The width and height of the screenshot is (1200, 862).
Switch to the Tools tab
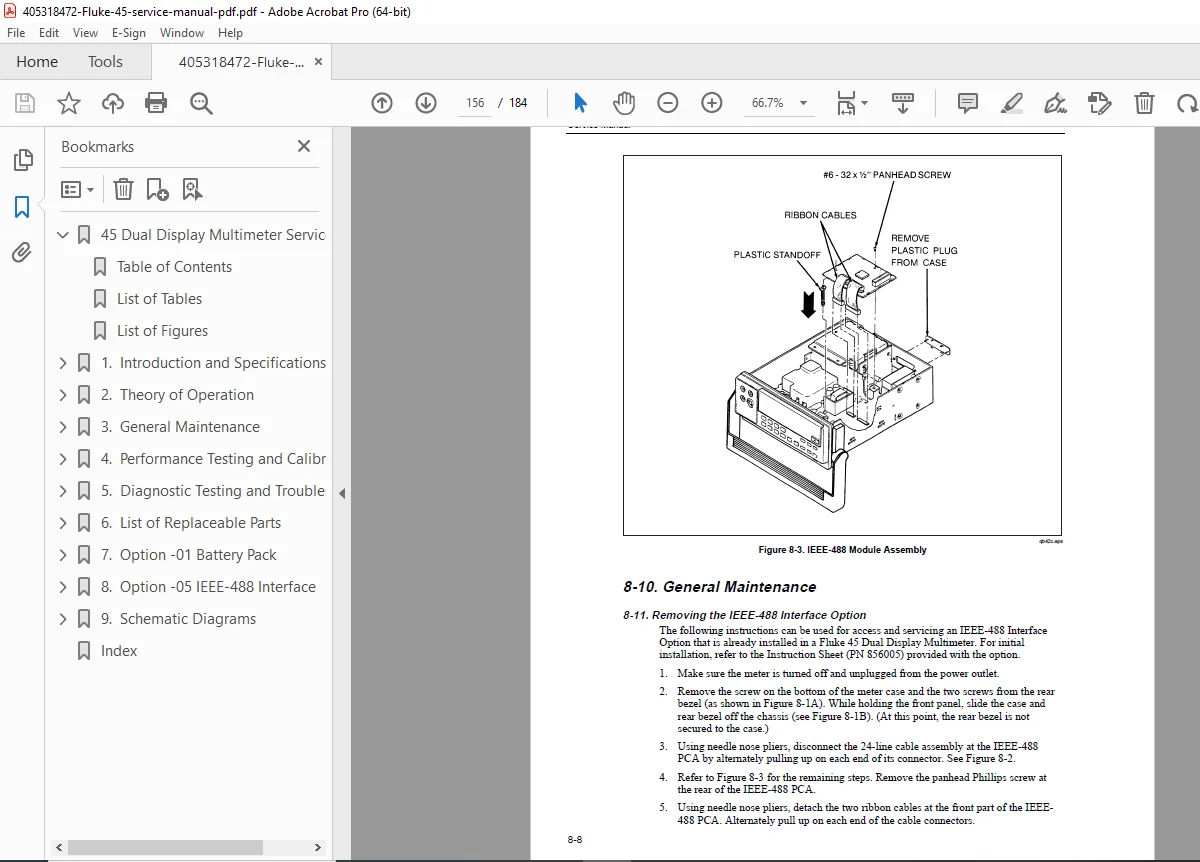[105, 62]
